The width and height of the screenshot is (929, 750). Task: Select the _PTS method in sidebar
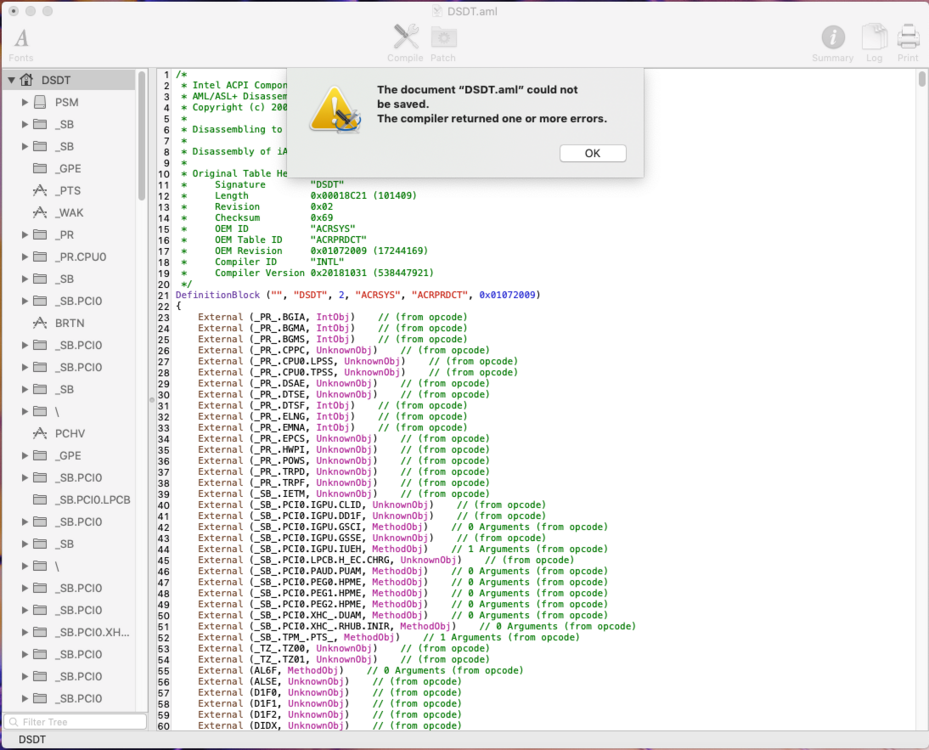(x=68, y=190)
